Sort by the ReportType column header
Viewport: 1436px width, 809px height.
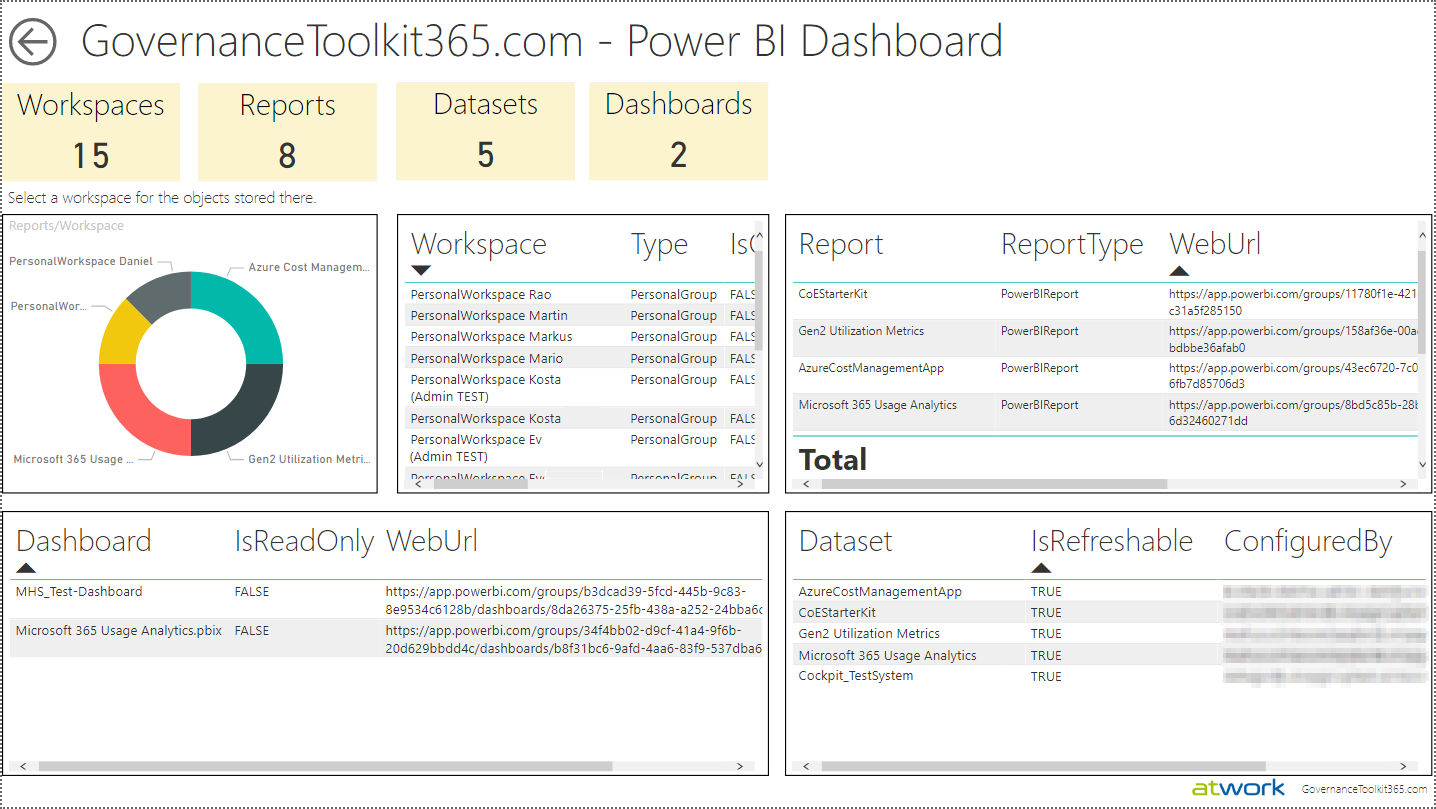[1071, 245]
